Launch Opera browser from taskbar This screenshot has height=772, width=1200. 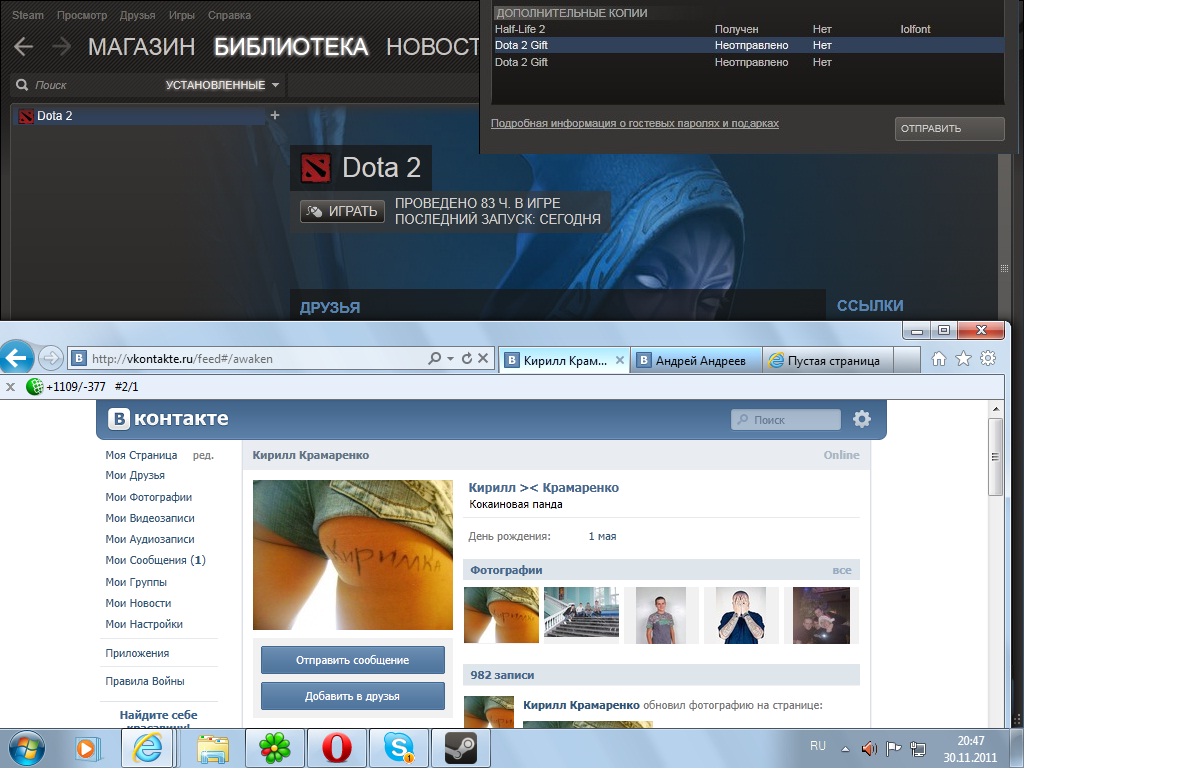336,747
